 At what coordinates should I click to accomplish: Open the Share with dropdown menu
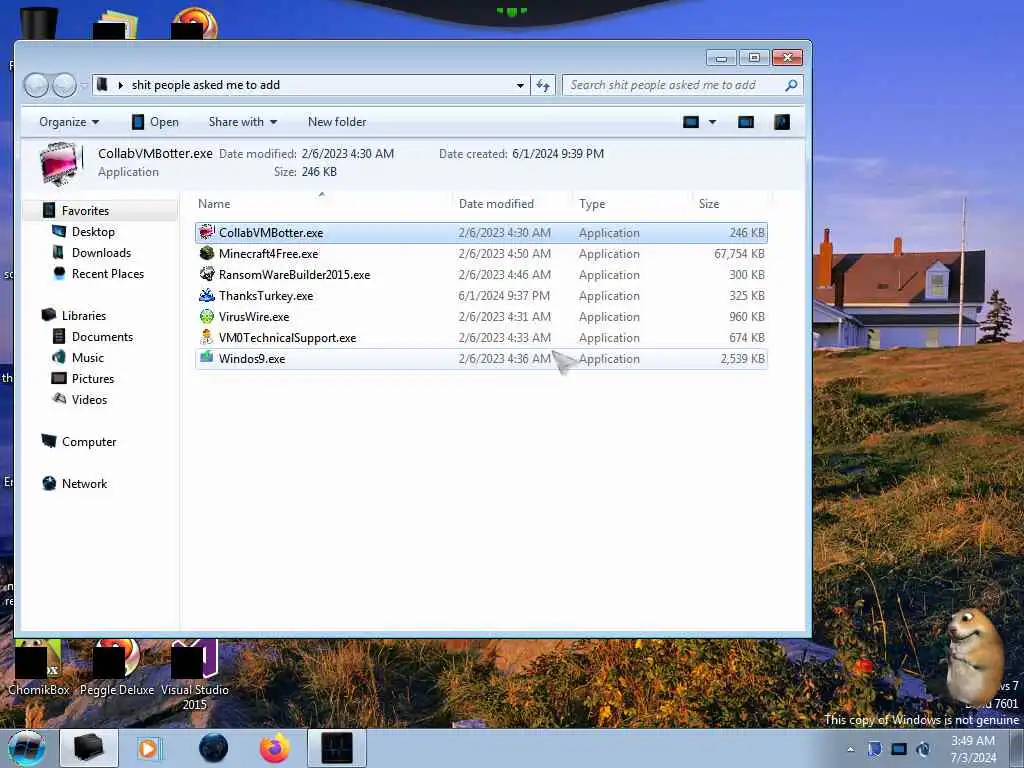[x=243, y=122]
